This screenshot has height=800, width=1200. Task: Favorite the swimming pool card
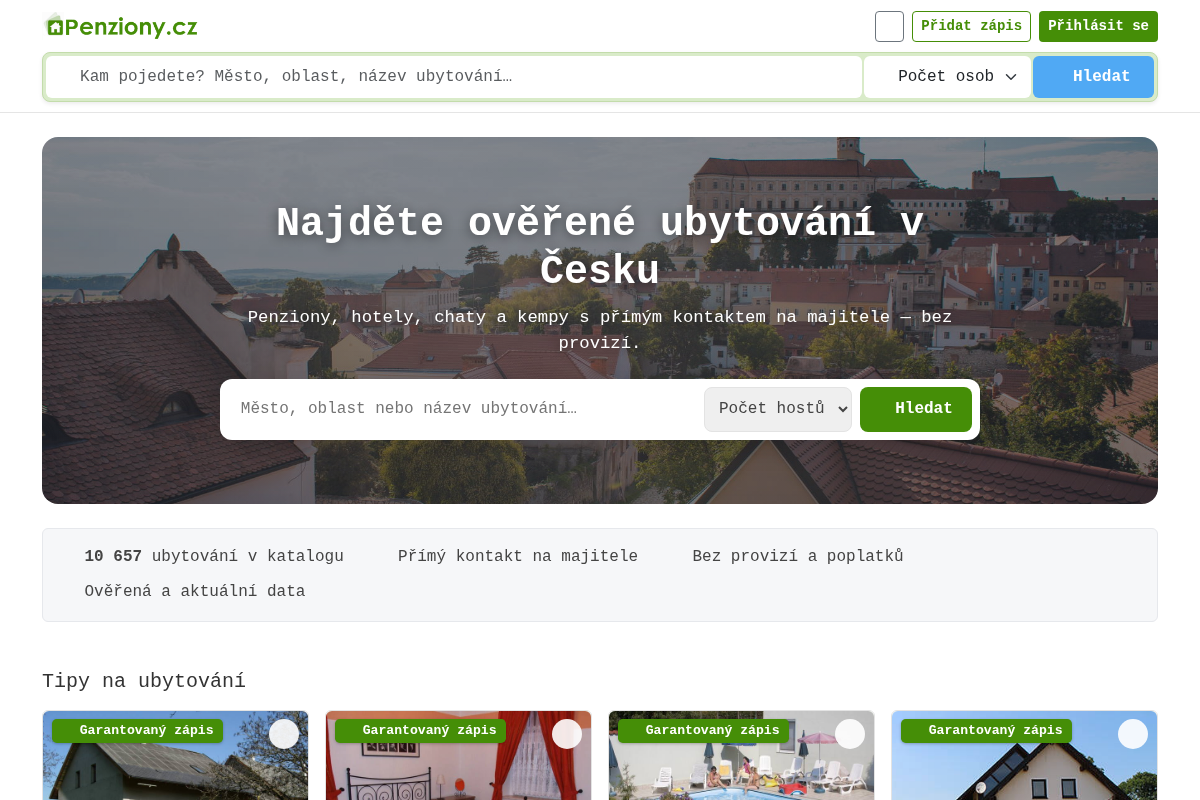coord(850,734)
